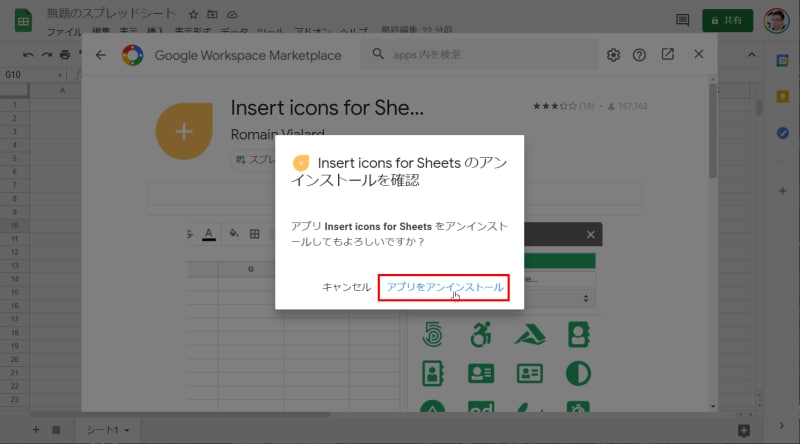
Task: Open Google account avatar
Action: [x=776, y=20]
